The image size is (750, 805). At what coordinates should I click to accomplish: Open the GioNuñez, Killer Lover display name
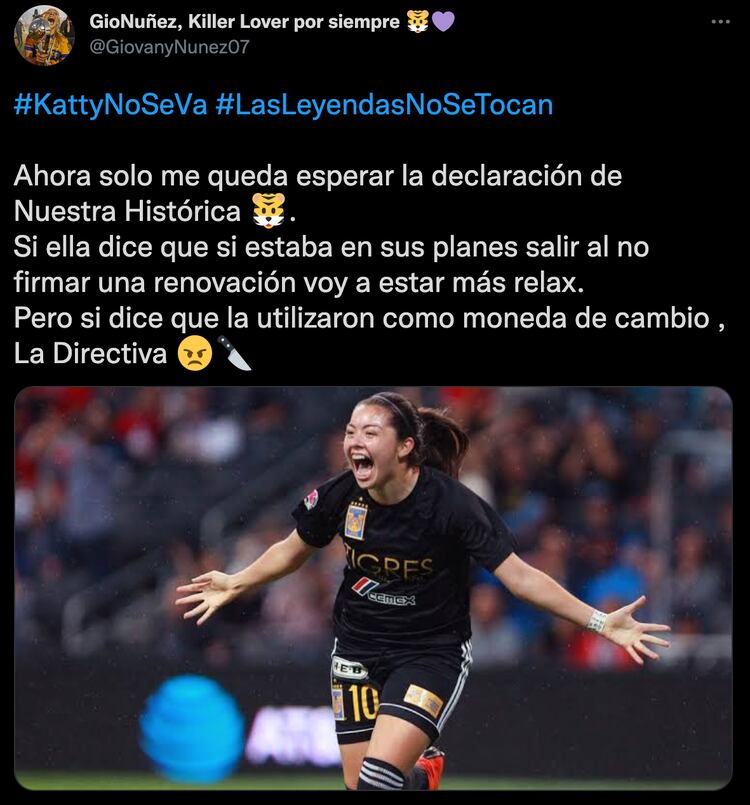[x=244, y=22]
